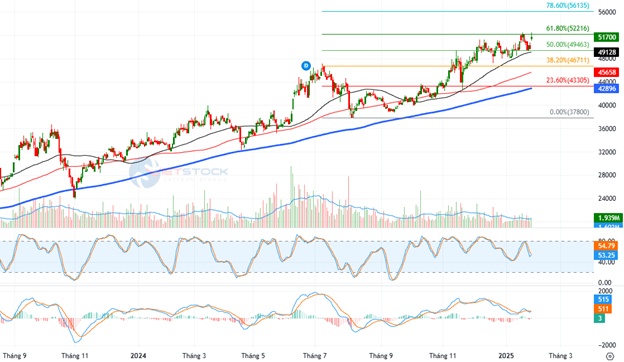624x362 pixels.
Task: Click the 36000 price axis label
Action: coord(607,129)
